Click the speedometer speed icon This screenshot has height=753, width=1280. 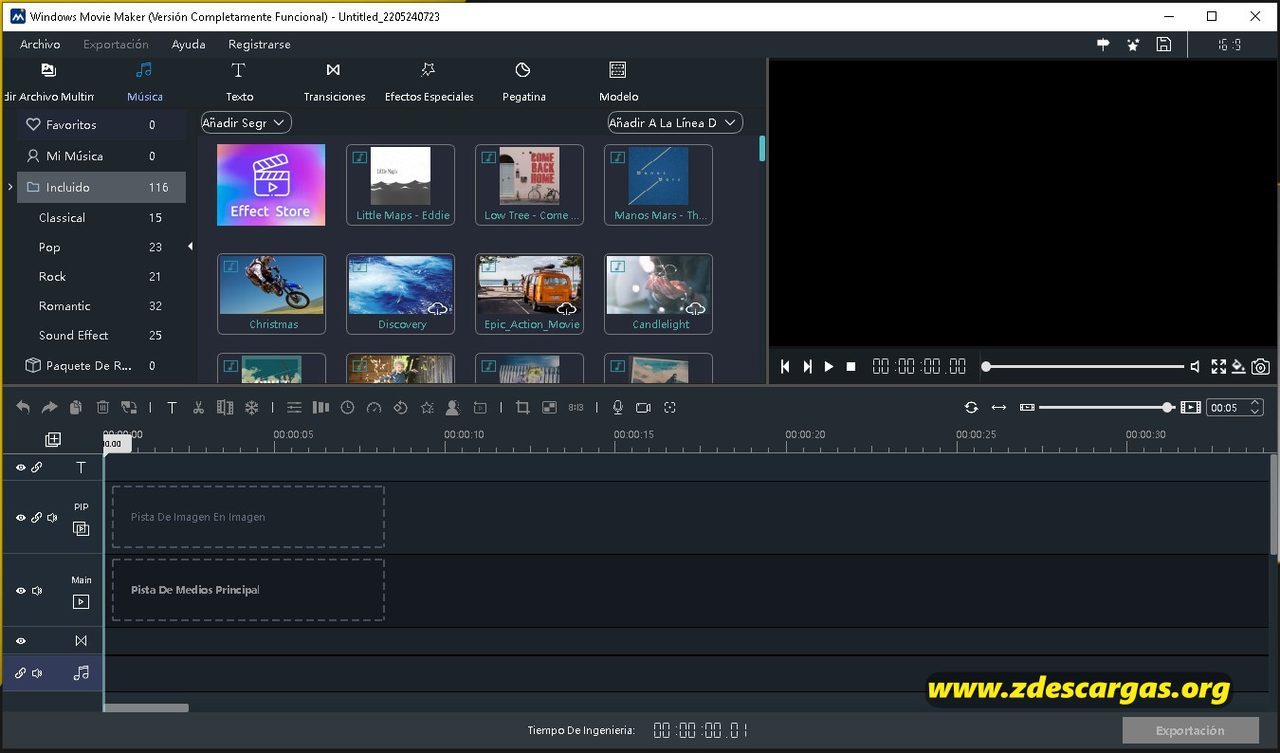click(374, 407)
